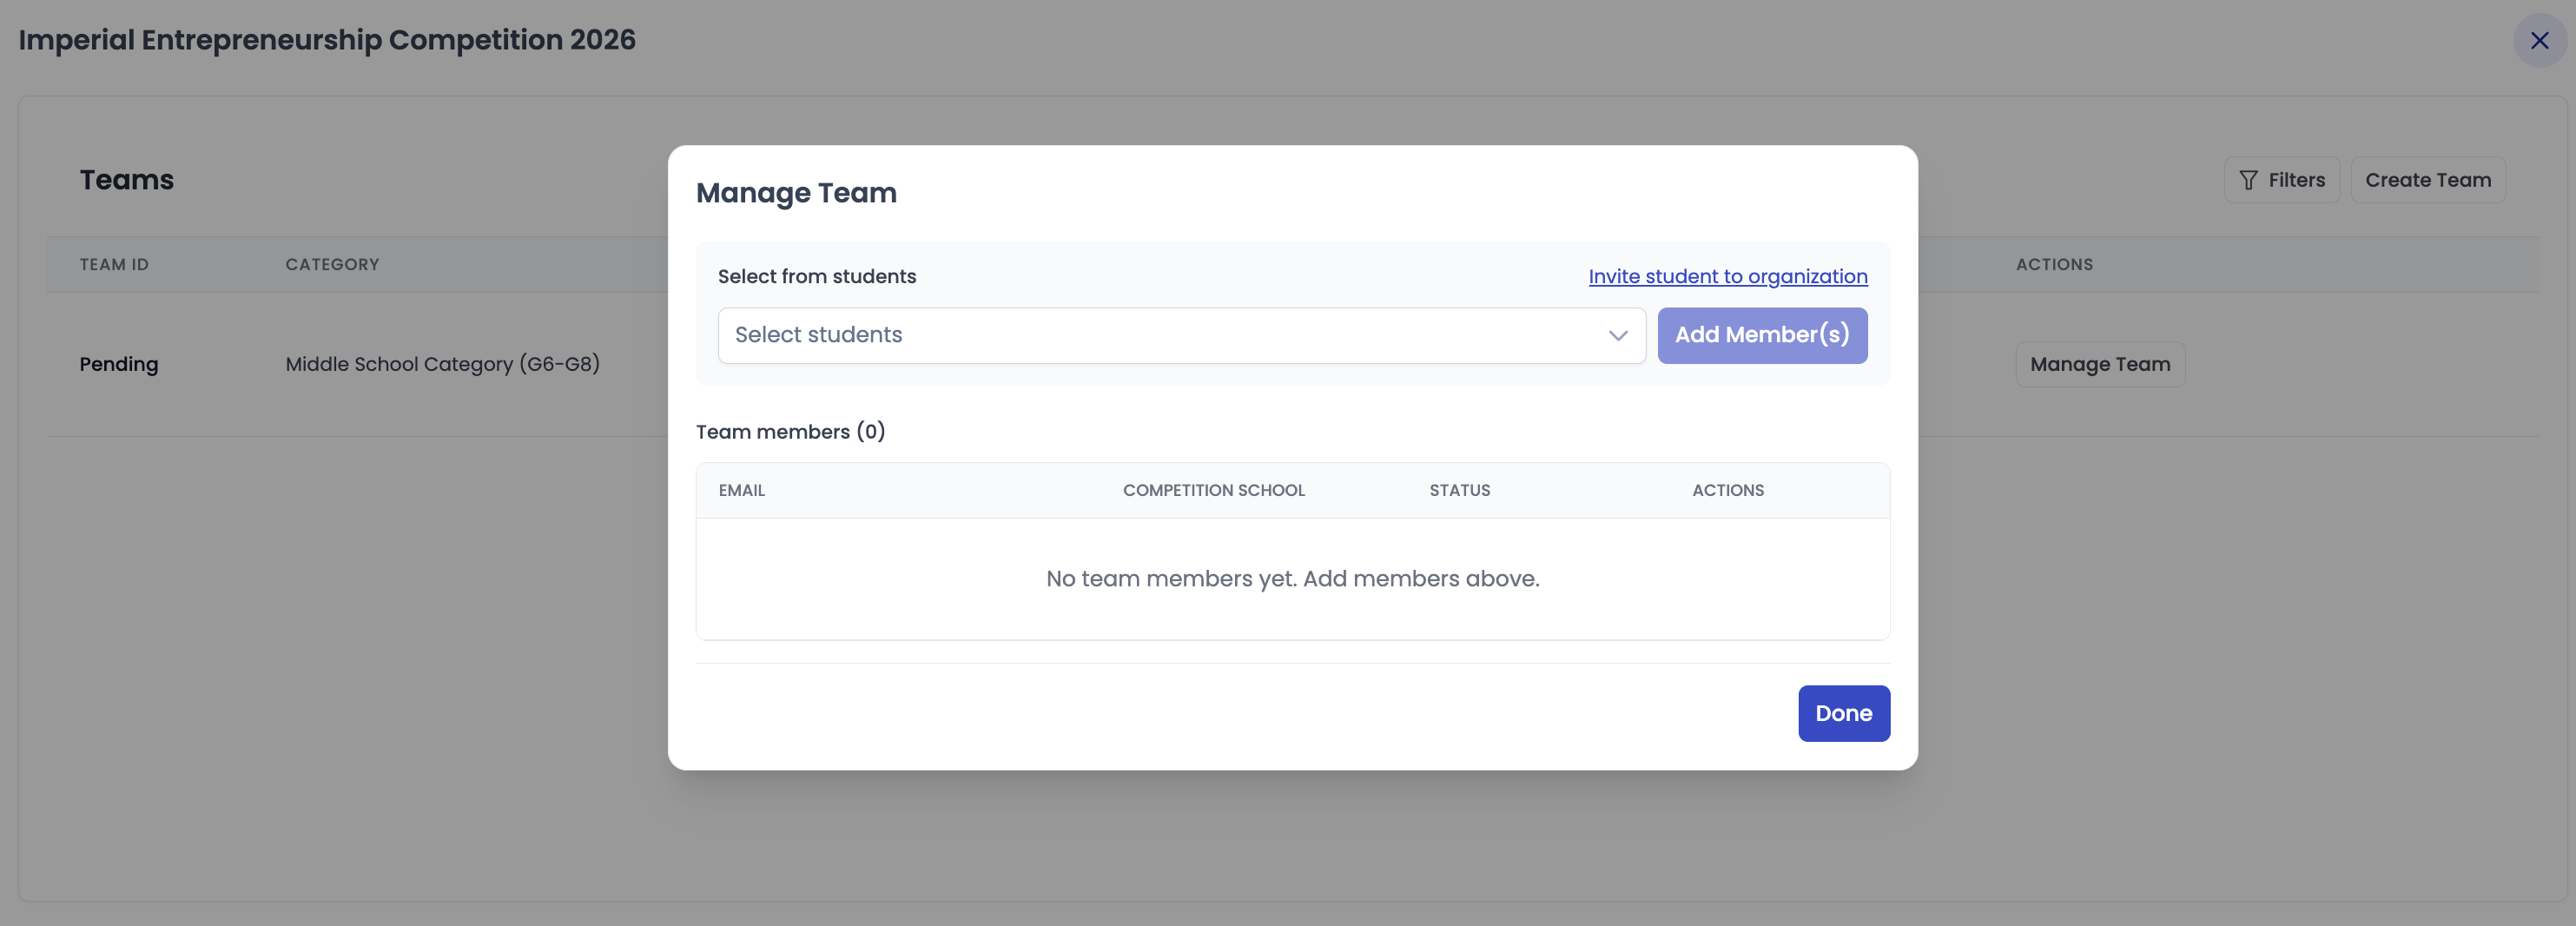Click the funnel icon in Filters
The height and width of the screenshot is (926, 2576).
click(x=2248, y=180)
